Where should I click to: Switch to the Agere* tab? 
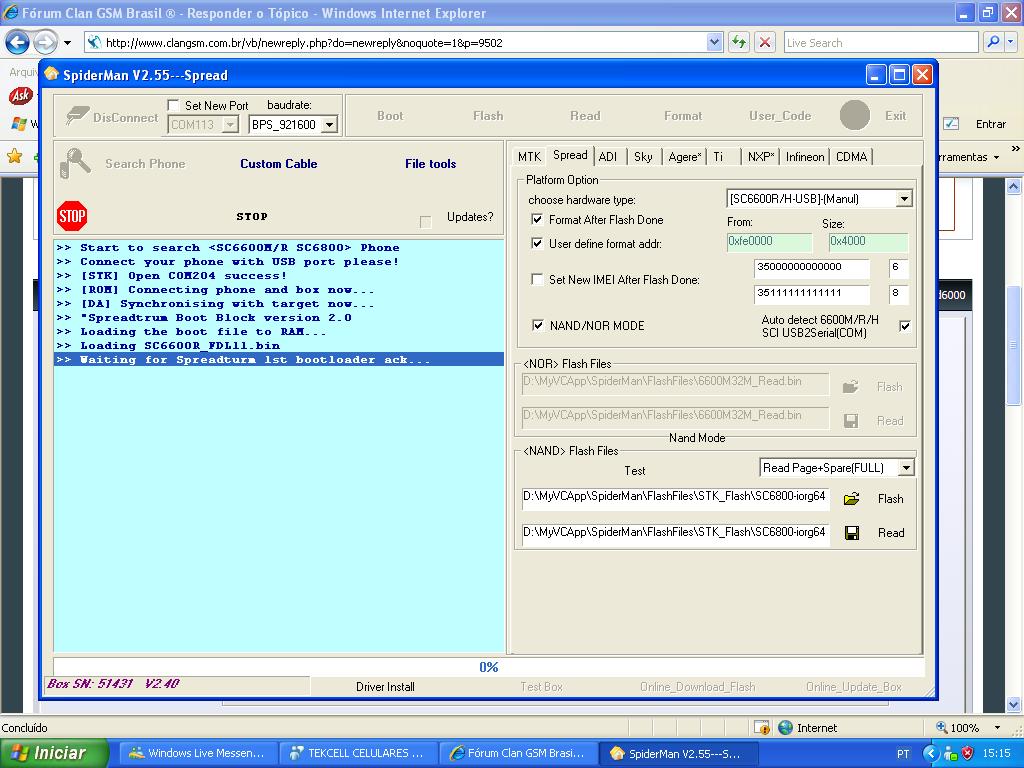684,157
